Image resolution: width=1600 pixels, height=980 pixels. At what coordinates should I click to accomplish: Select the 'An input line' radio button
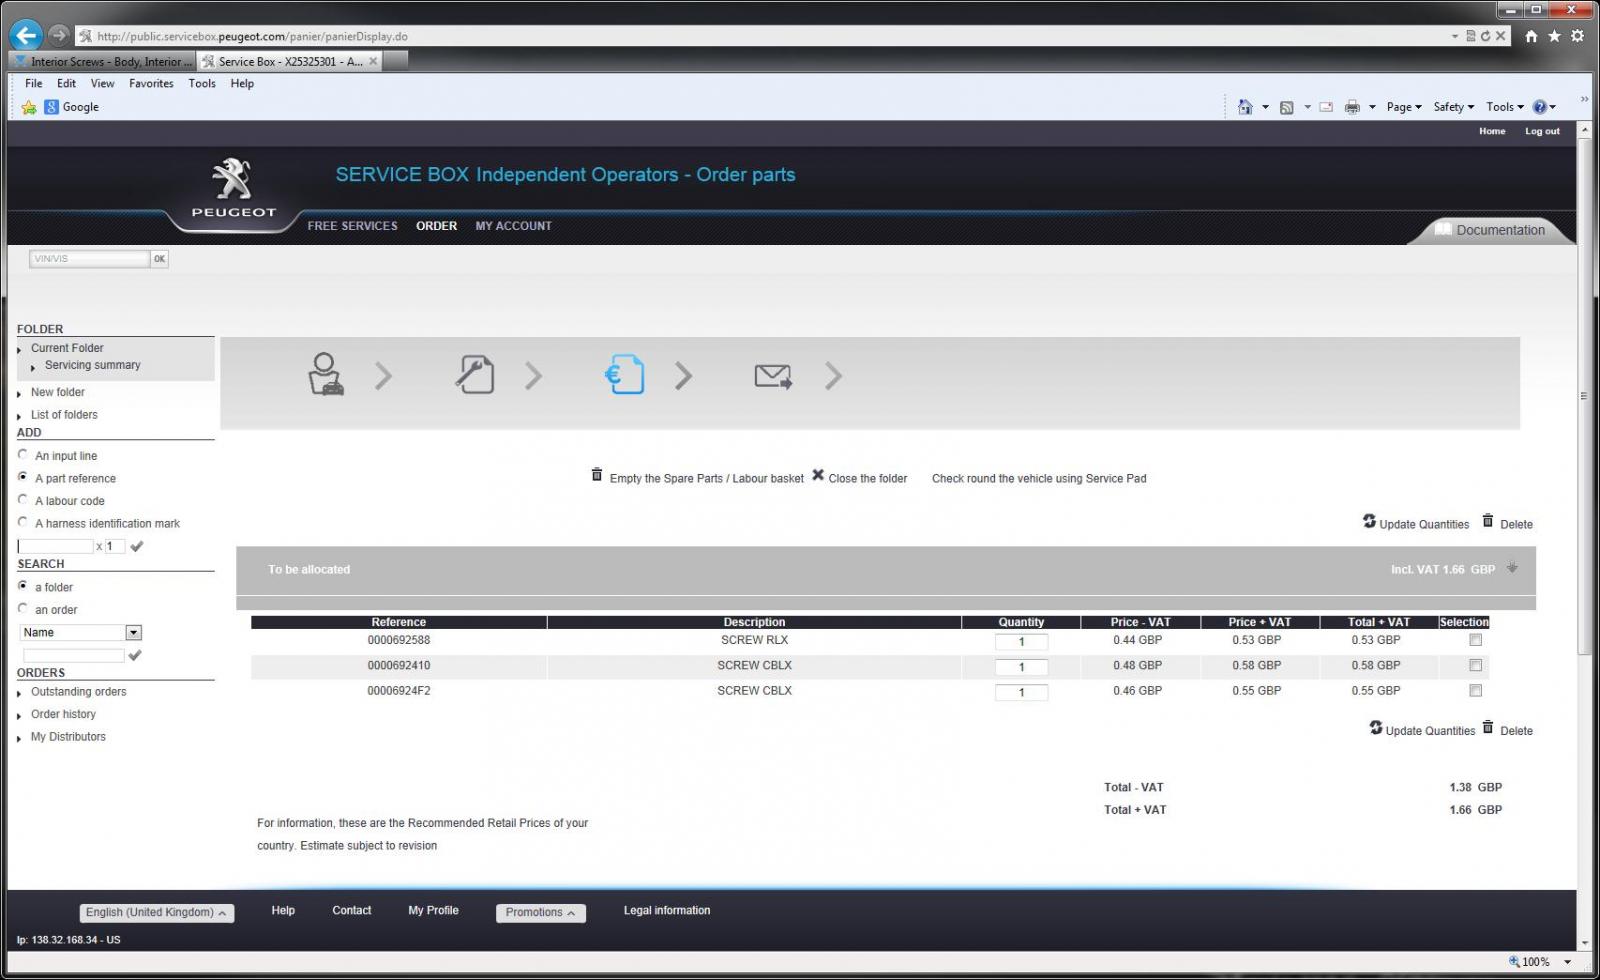pos(23,454)
